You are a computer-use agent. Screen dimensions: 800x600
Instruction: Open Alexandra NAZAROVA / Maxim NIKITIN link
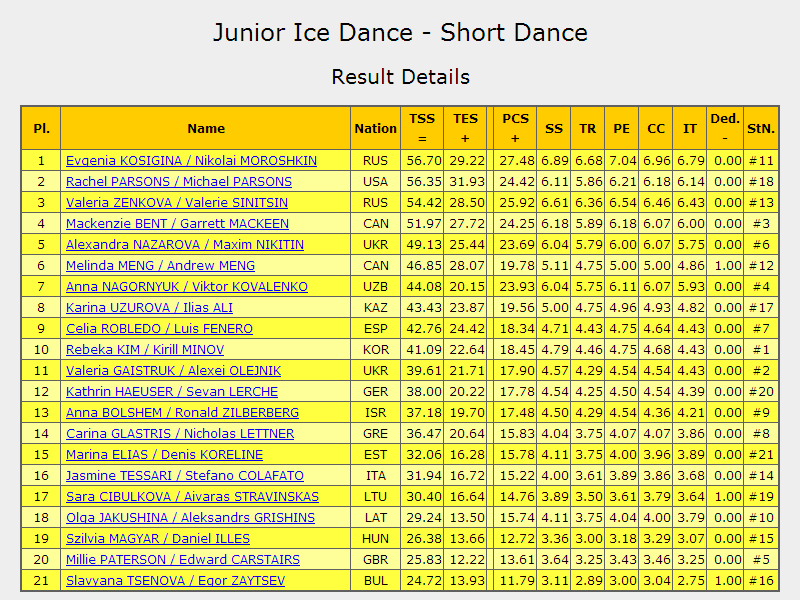pos(185,244)
